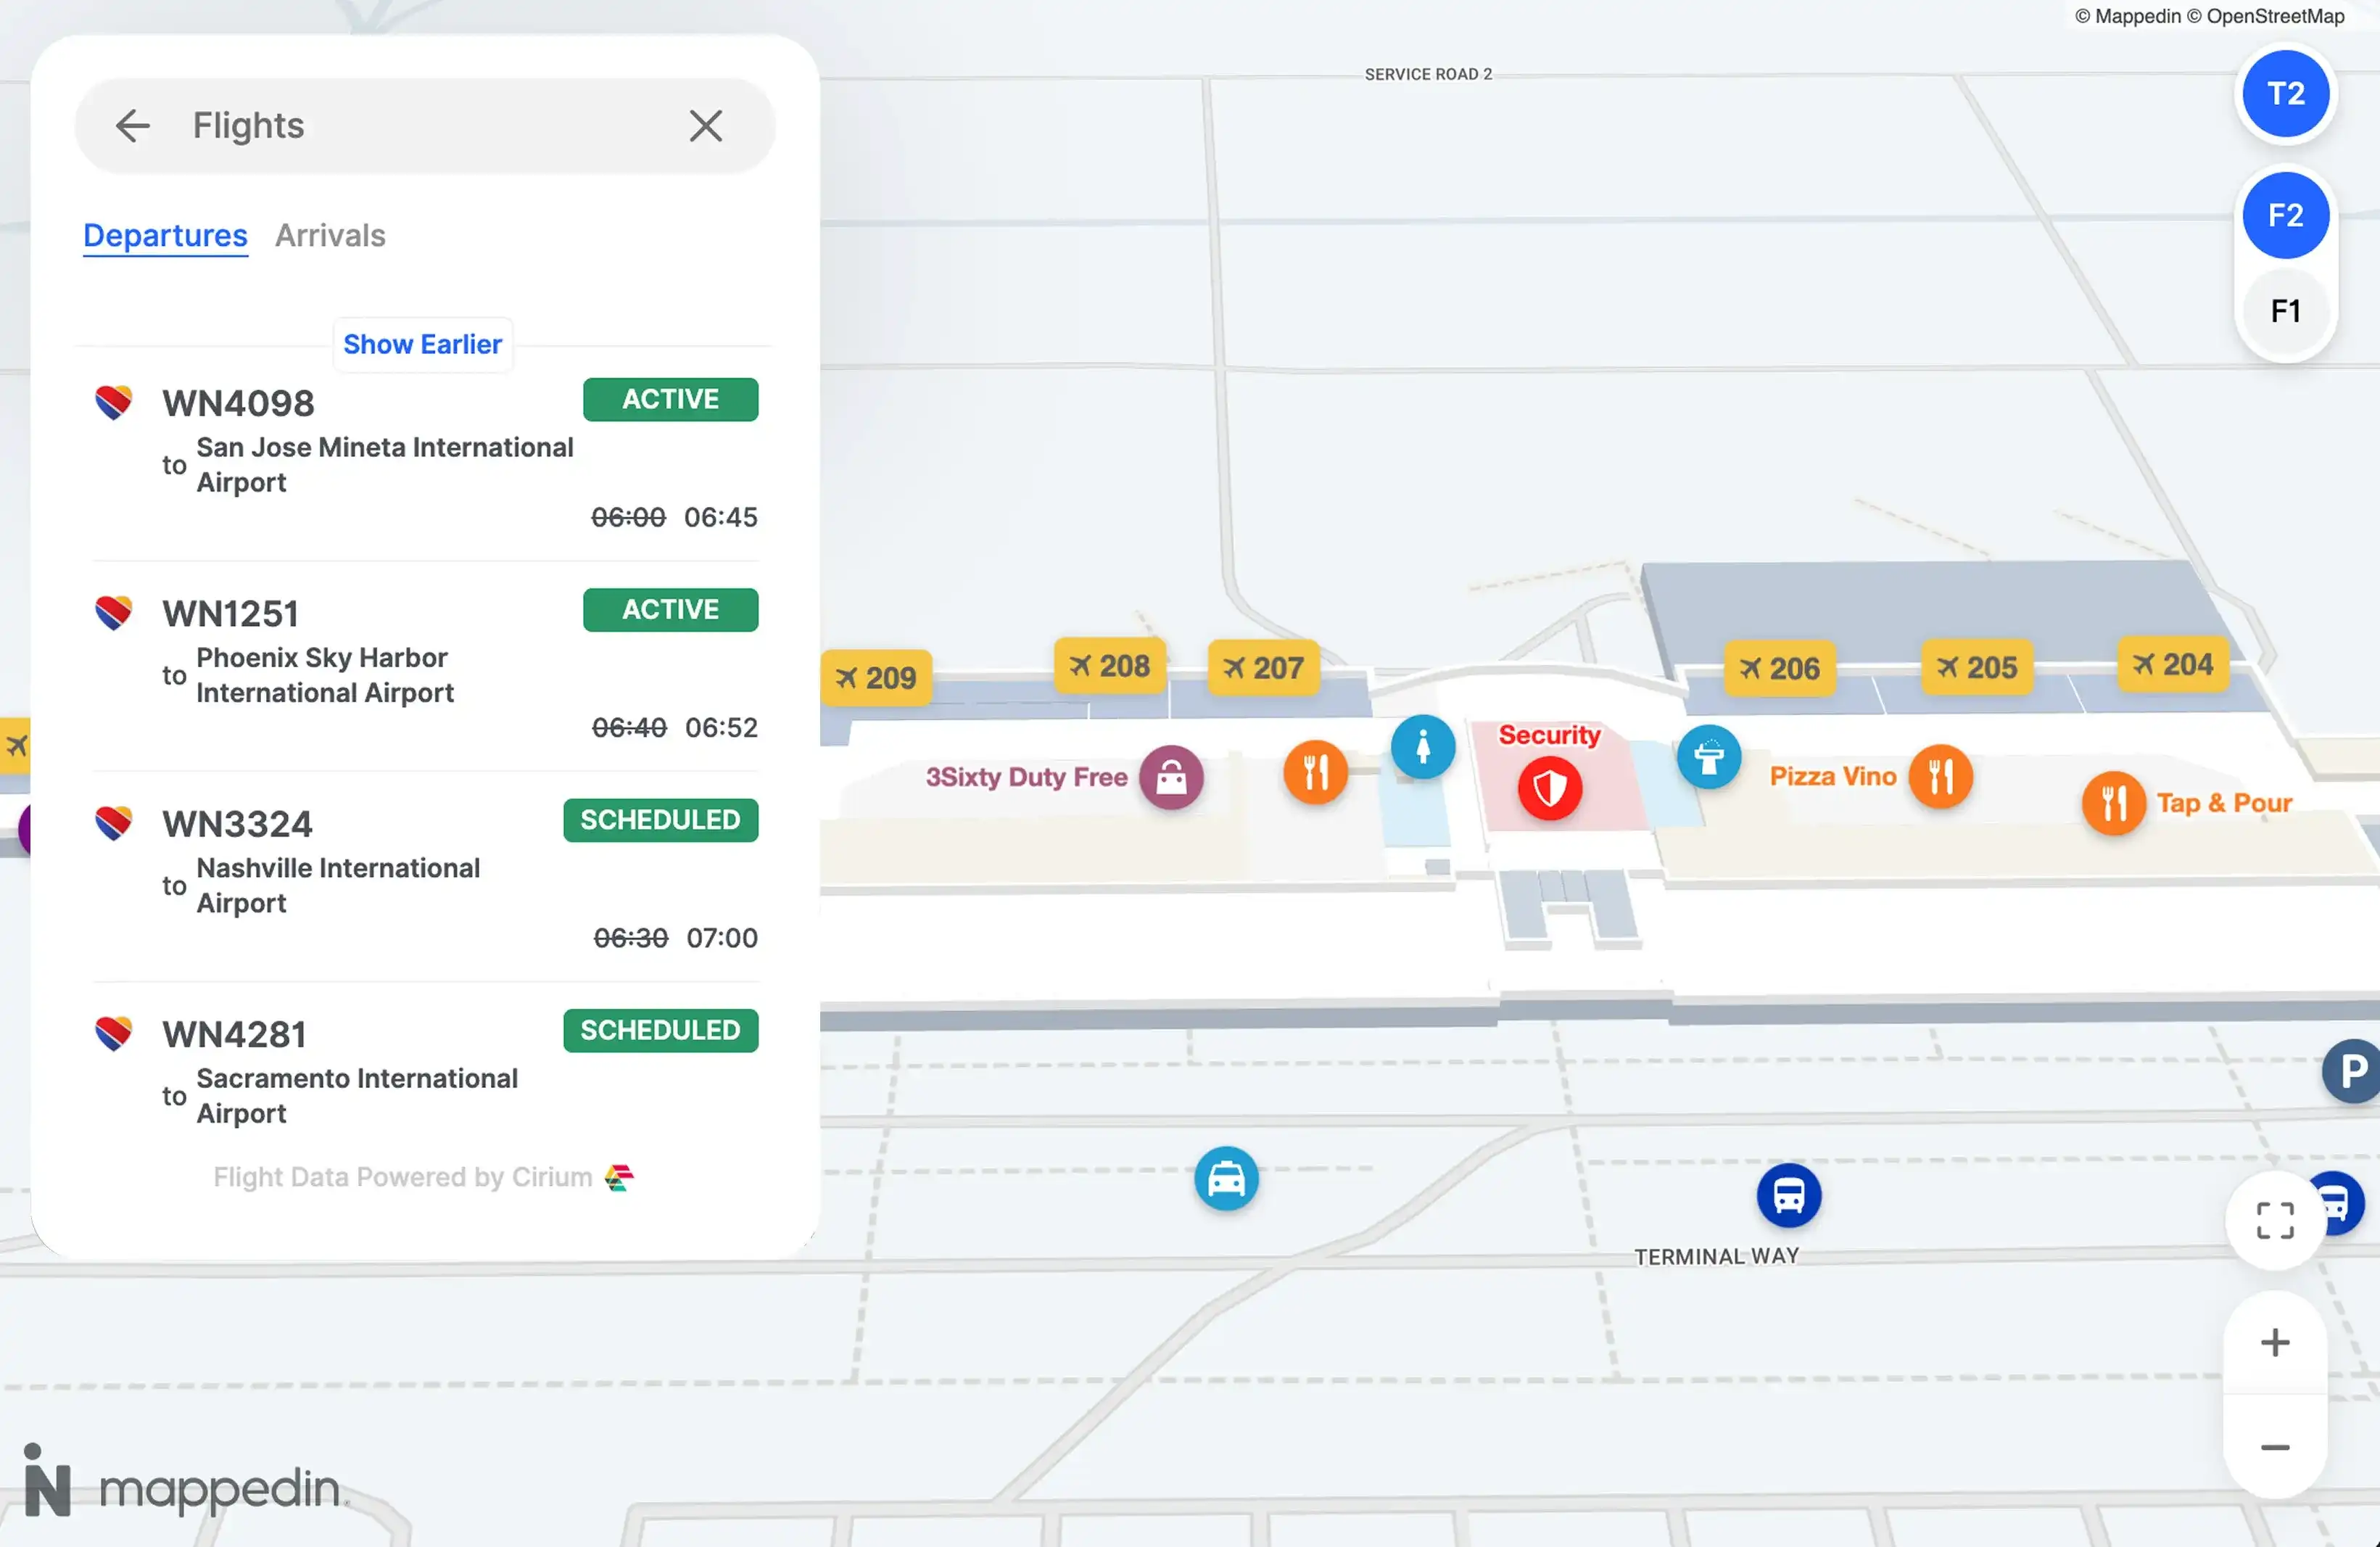2380x1547 pixels.
Task: Zoom in using the plus control
Action: 2275,1342
